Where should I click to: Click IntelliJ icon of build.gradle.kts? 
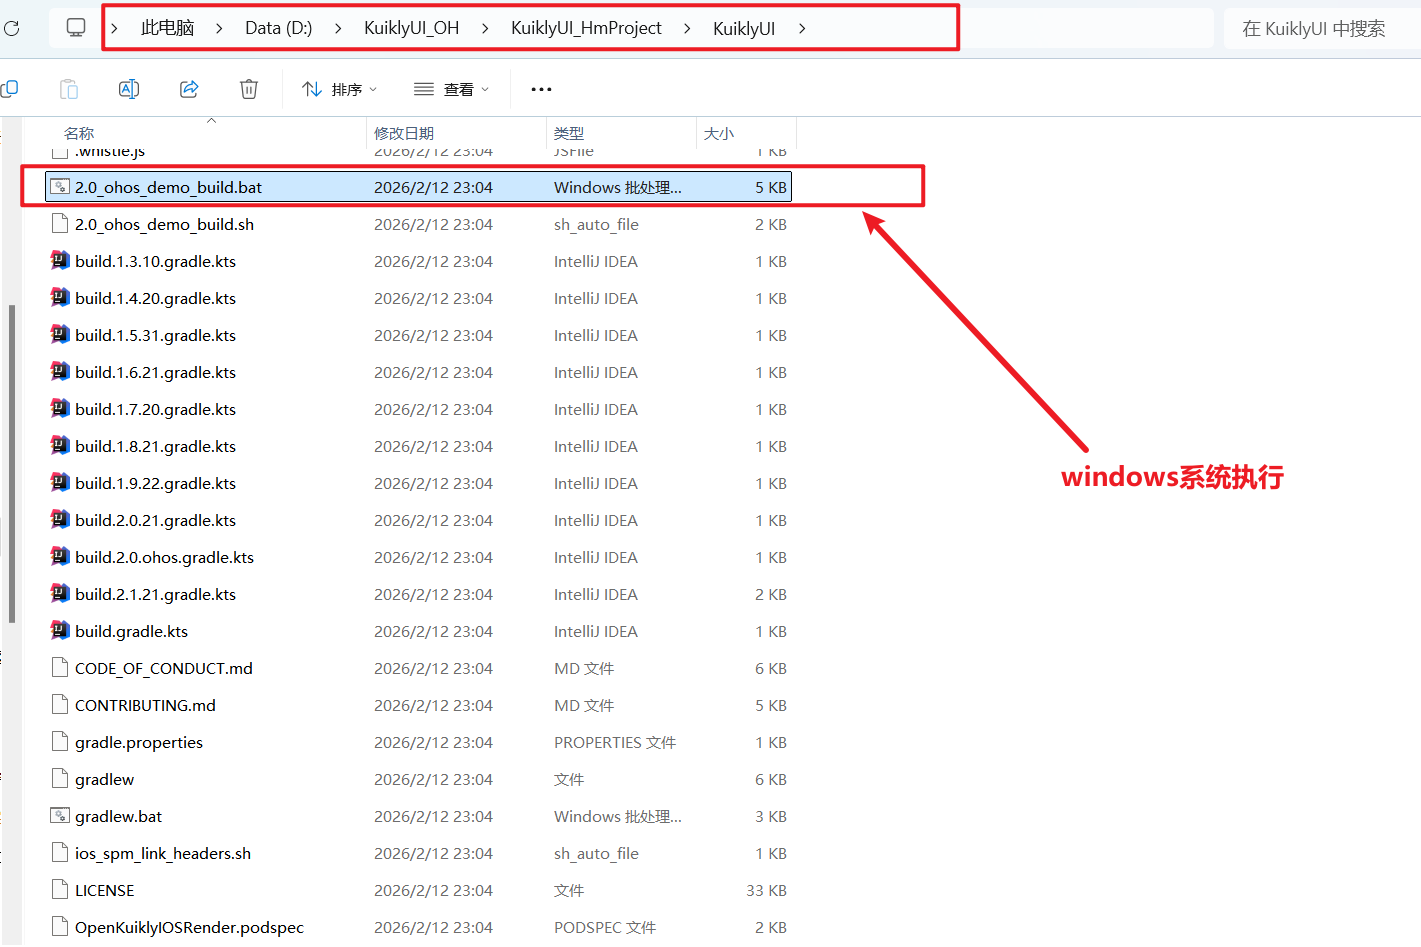point(60,631)
